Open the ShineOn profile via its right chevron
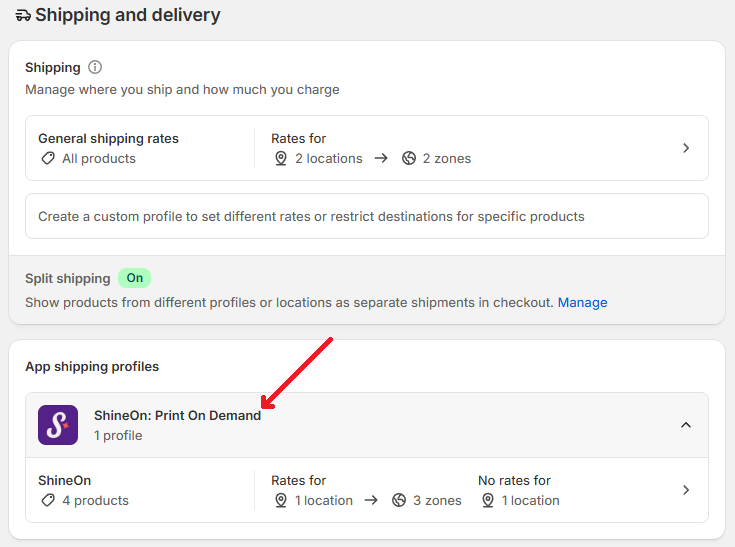Image resolution: width=735 pixels, height=547 pixels. point(686,490)
